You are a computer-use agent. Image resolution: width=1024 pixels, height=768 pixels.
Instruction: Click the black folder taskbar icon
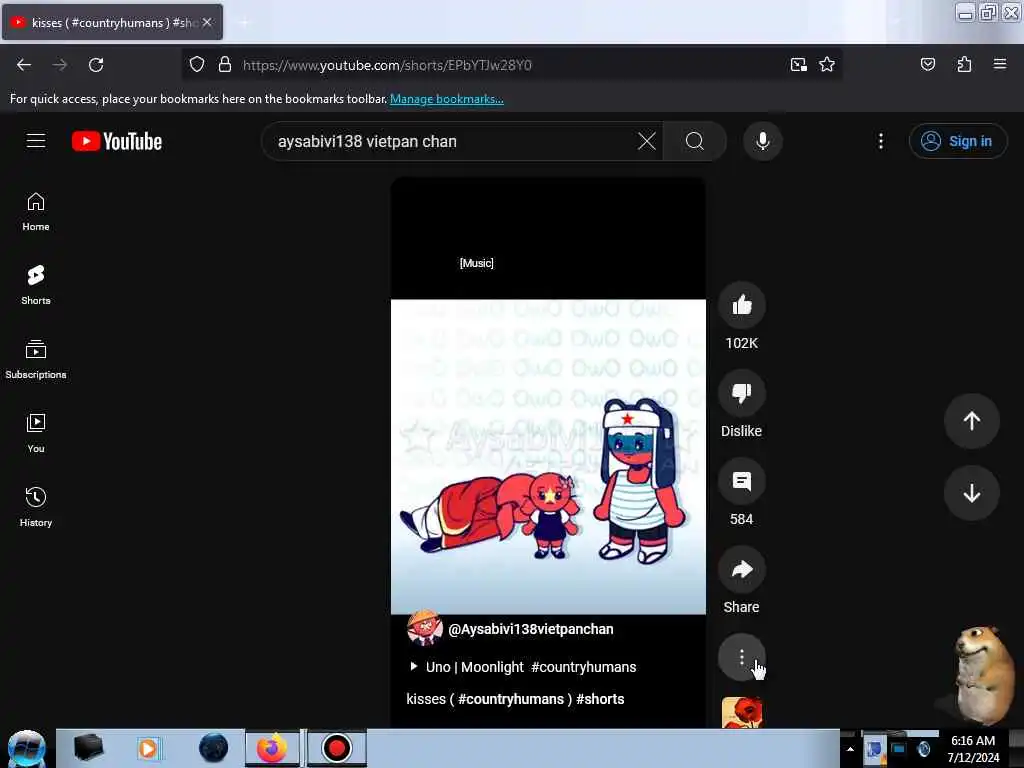(x=89, y=748)
